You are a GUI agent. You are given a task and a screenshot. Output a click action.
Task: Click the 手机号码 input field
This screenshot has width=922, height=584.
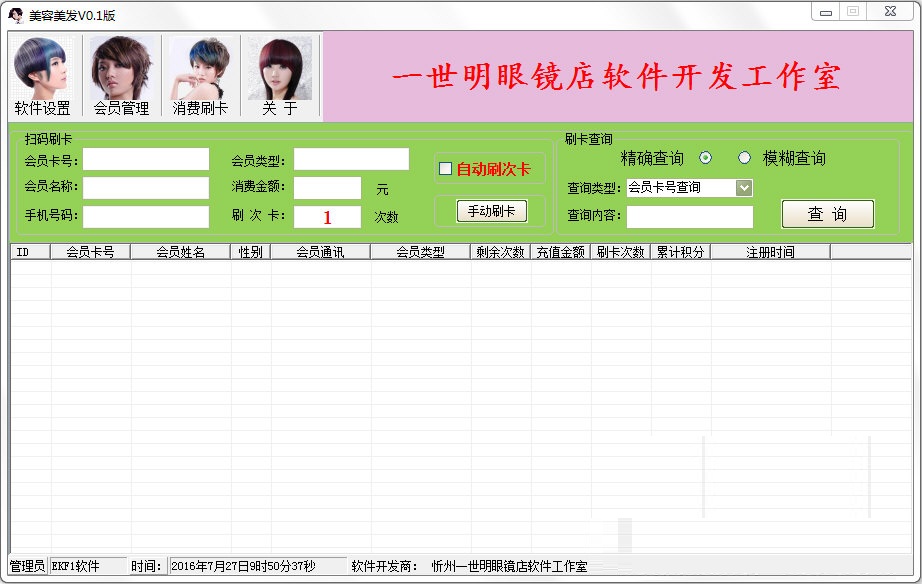point(146,217)
